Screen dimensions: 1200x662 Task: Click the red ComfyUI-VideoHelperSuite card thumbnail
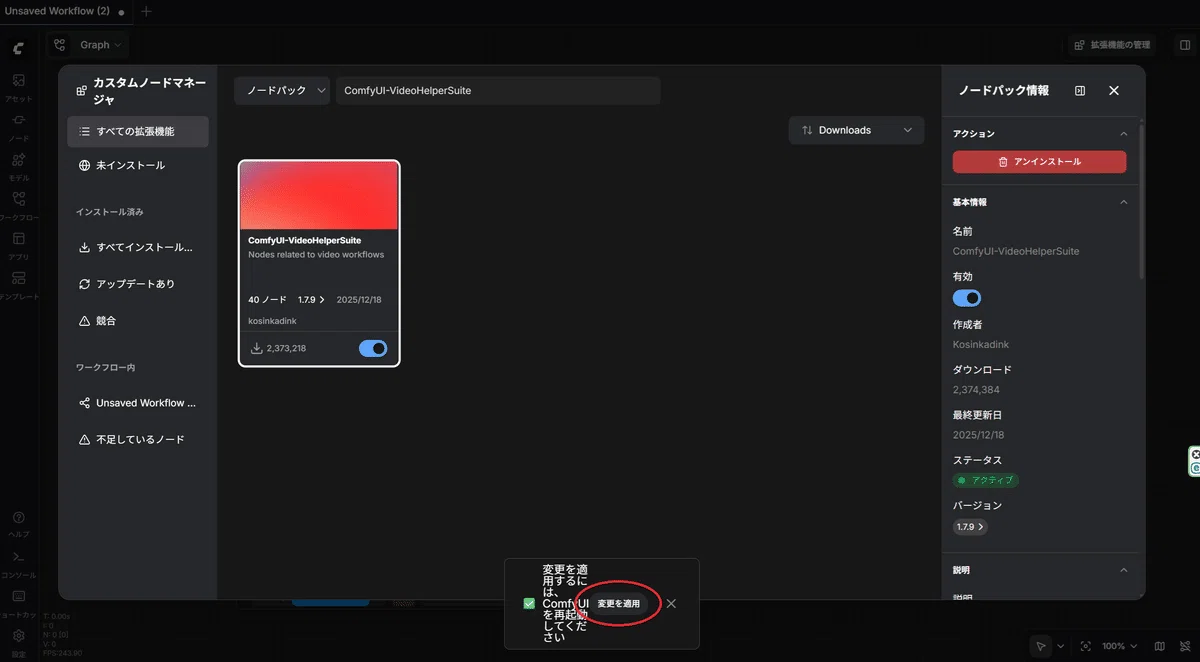pyautogui.click(x=319, y=196)
